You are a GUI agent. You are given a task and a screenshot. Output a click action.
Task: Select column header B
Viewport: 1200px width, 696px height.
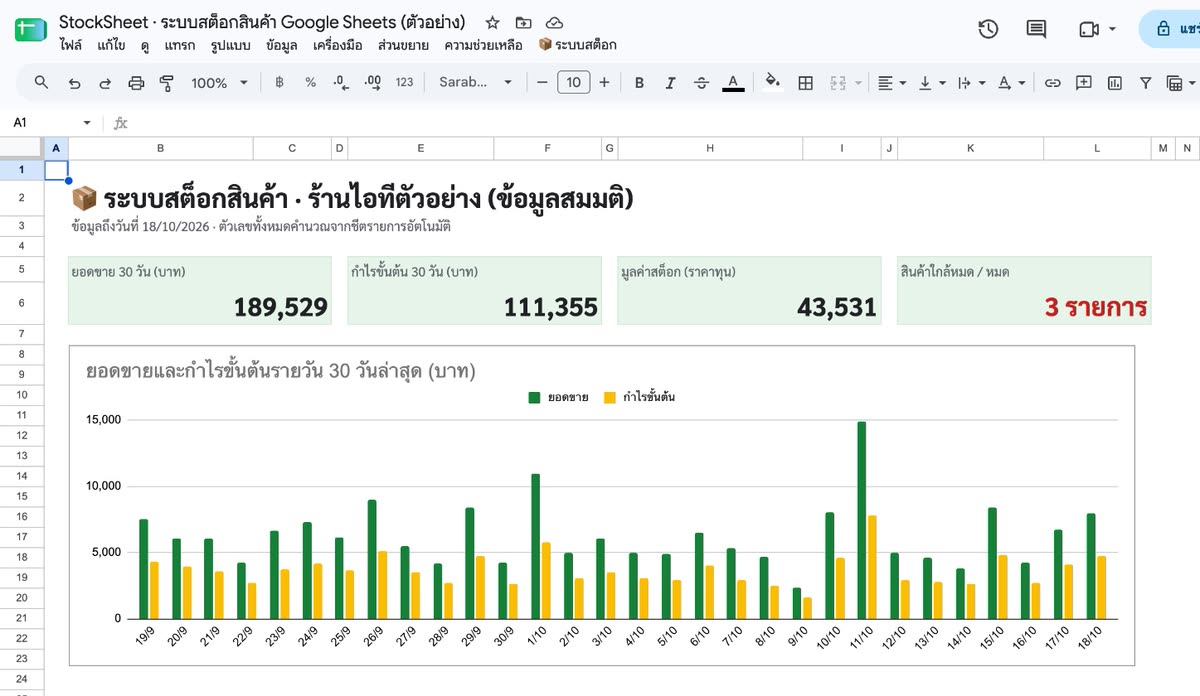point(161,148)
